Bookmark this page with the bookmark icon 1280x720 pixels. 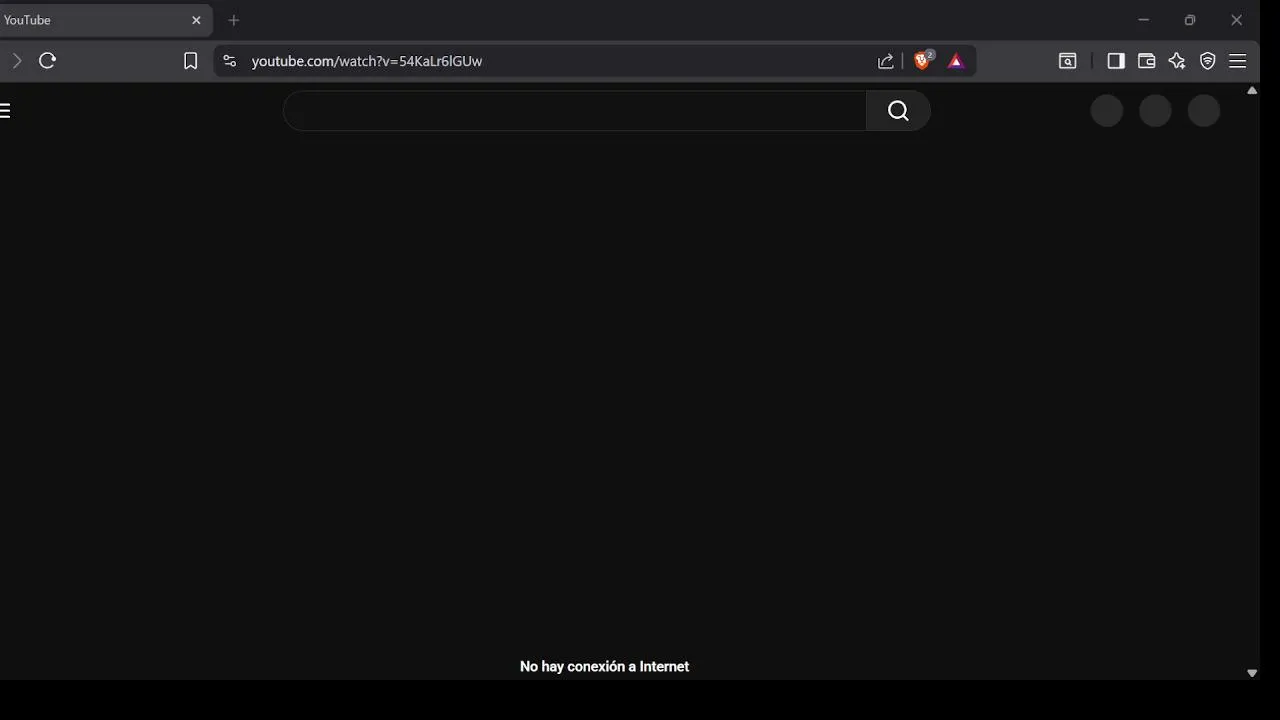pyautogui.click(x=190, y=61)
